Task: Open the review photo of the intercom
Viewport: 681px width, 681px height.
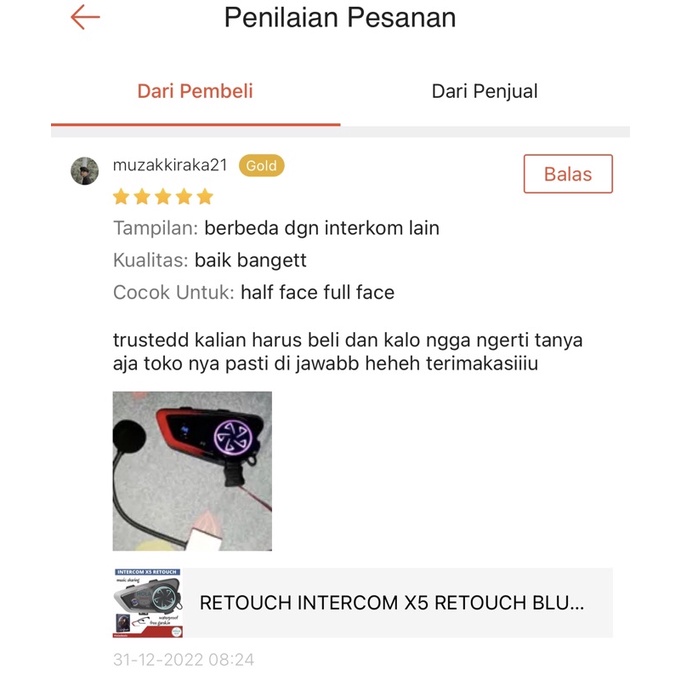Action: point(192,471)
